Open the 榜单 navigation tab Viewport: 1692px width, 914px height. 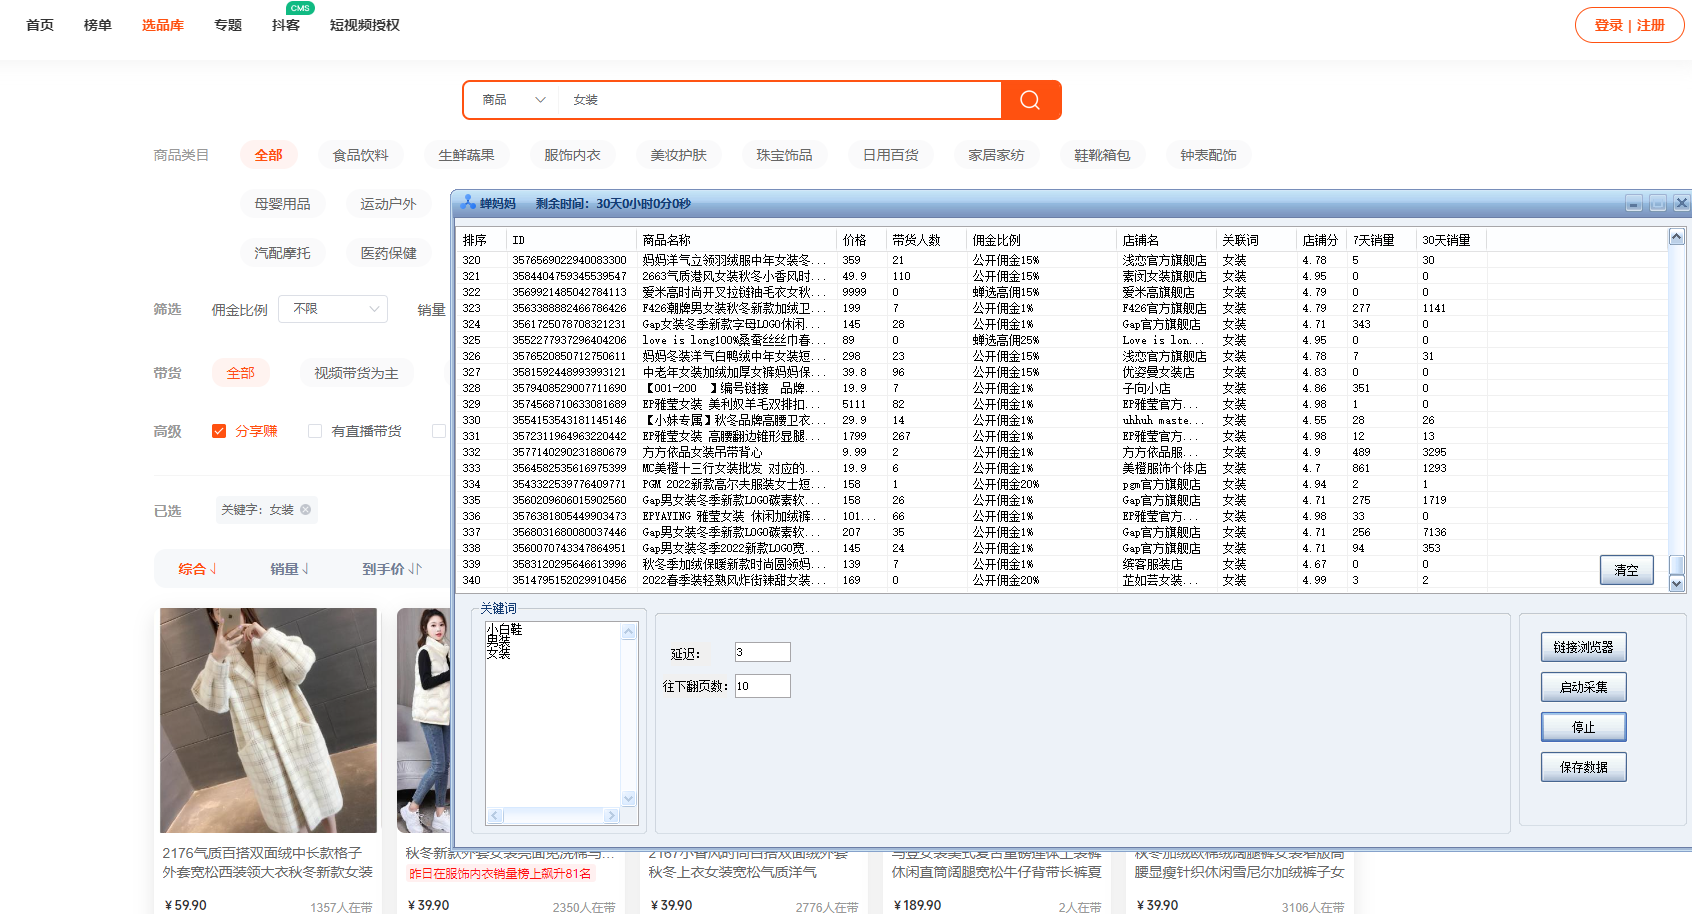[x=98, y=25]
